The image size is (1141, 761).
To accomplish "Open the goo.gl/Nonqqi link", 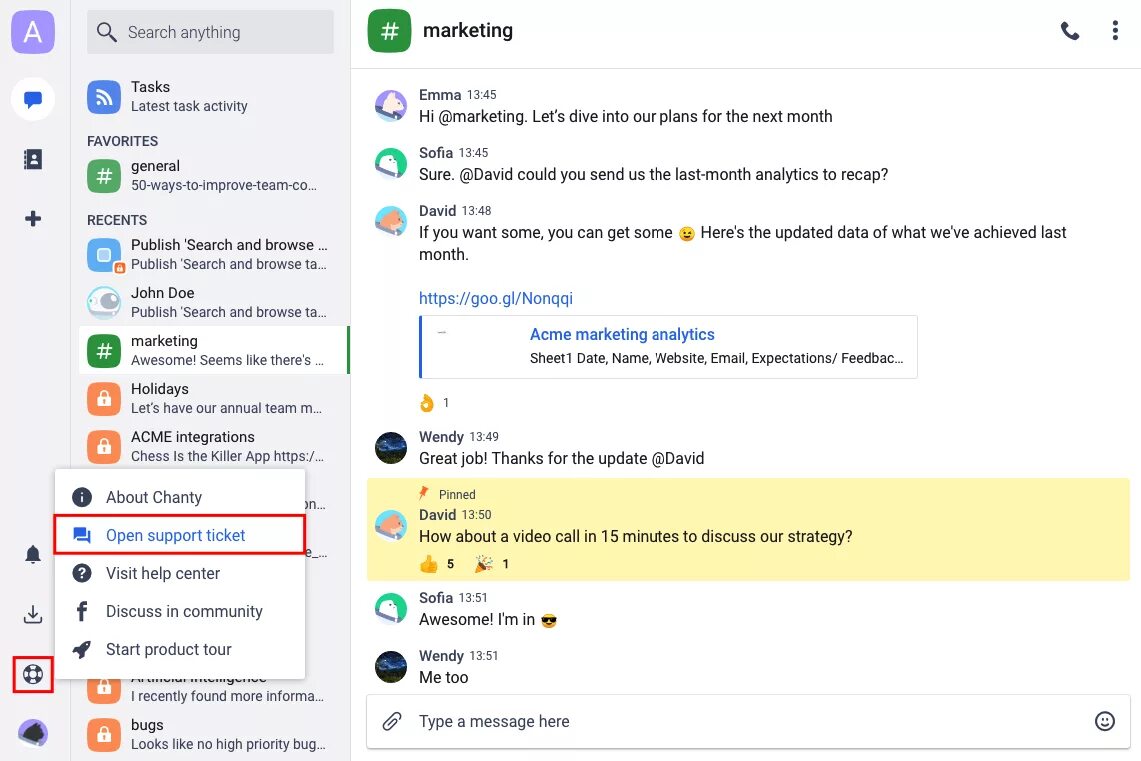I will (496, 298).
